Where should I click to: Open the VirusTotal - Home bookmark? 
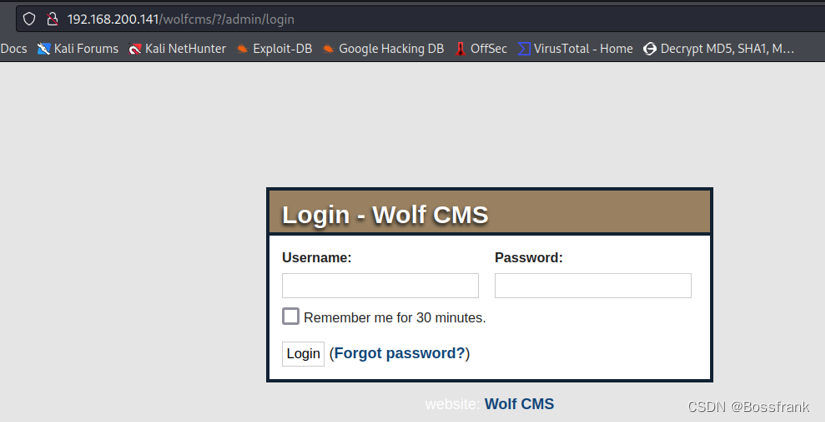pyautogui.click(x=576, y=49)
